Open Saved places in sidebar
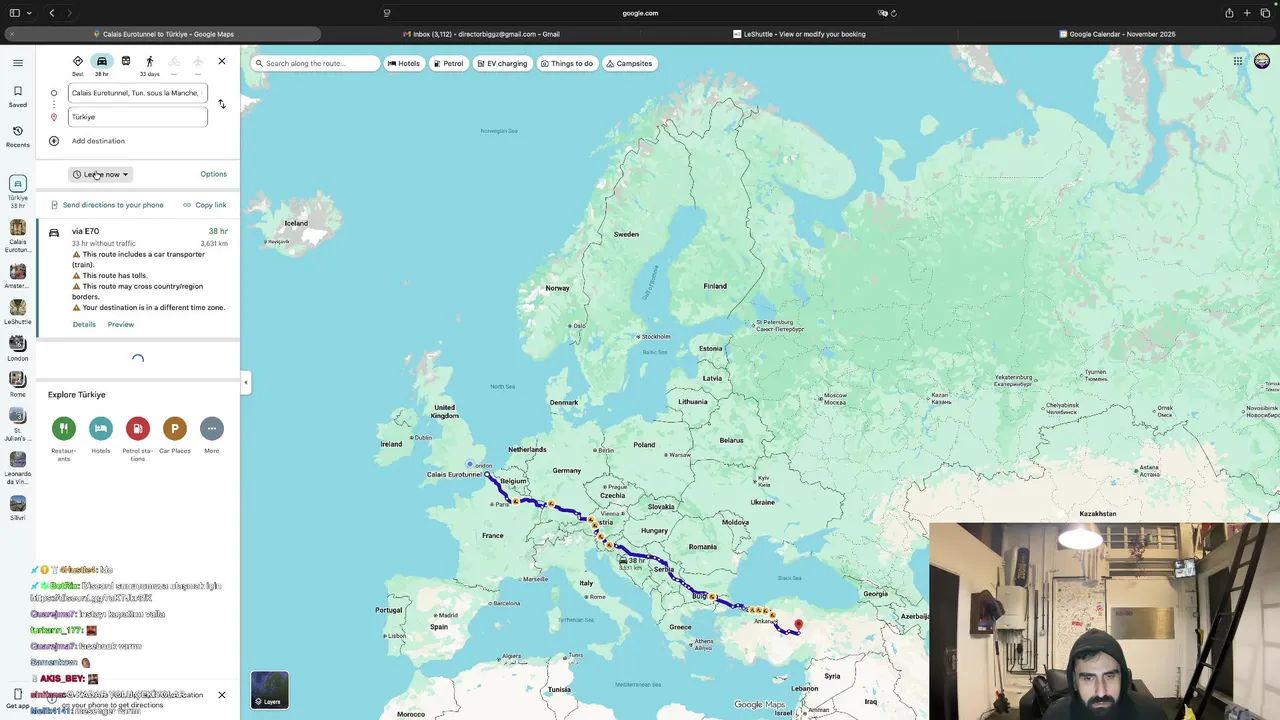The height and width of the screenshot is (720, 1280). pos(17,96)
